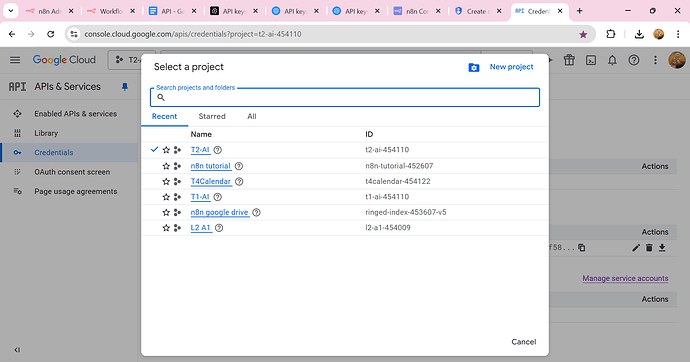Open help icon next to n8n tutorial
690x362 pixels.
coord(239,166)
